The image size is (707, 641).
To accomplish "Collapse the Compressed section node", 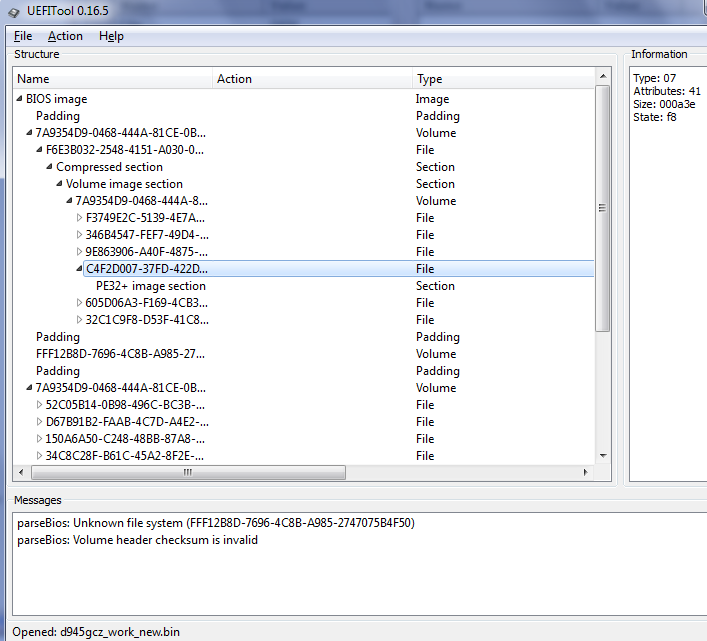I will coord(50,166).
